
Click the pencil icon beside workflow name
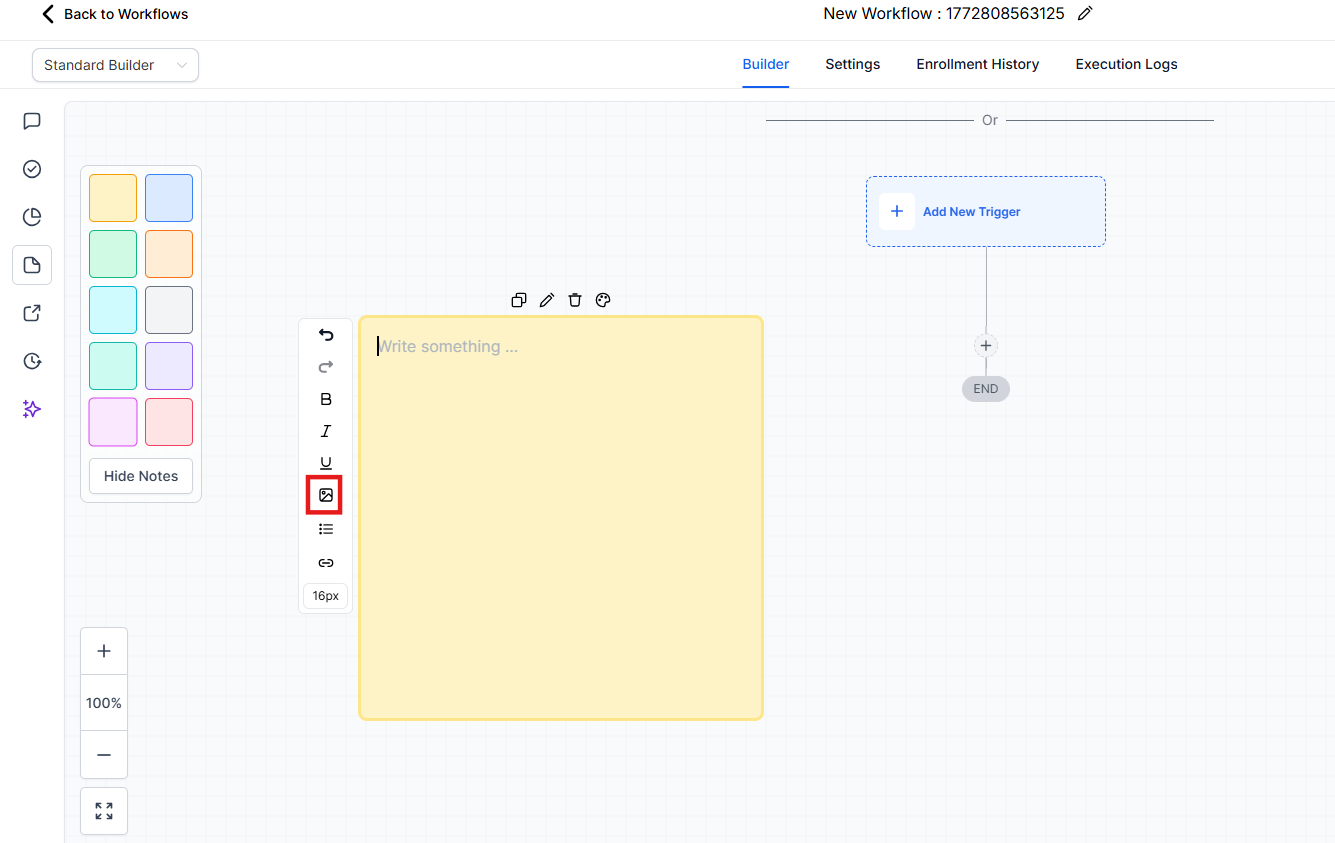tap(1085, 14)
